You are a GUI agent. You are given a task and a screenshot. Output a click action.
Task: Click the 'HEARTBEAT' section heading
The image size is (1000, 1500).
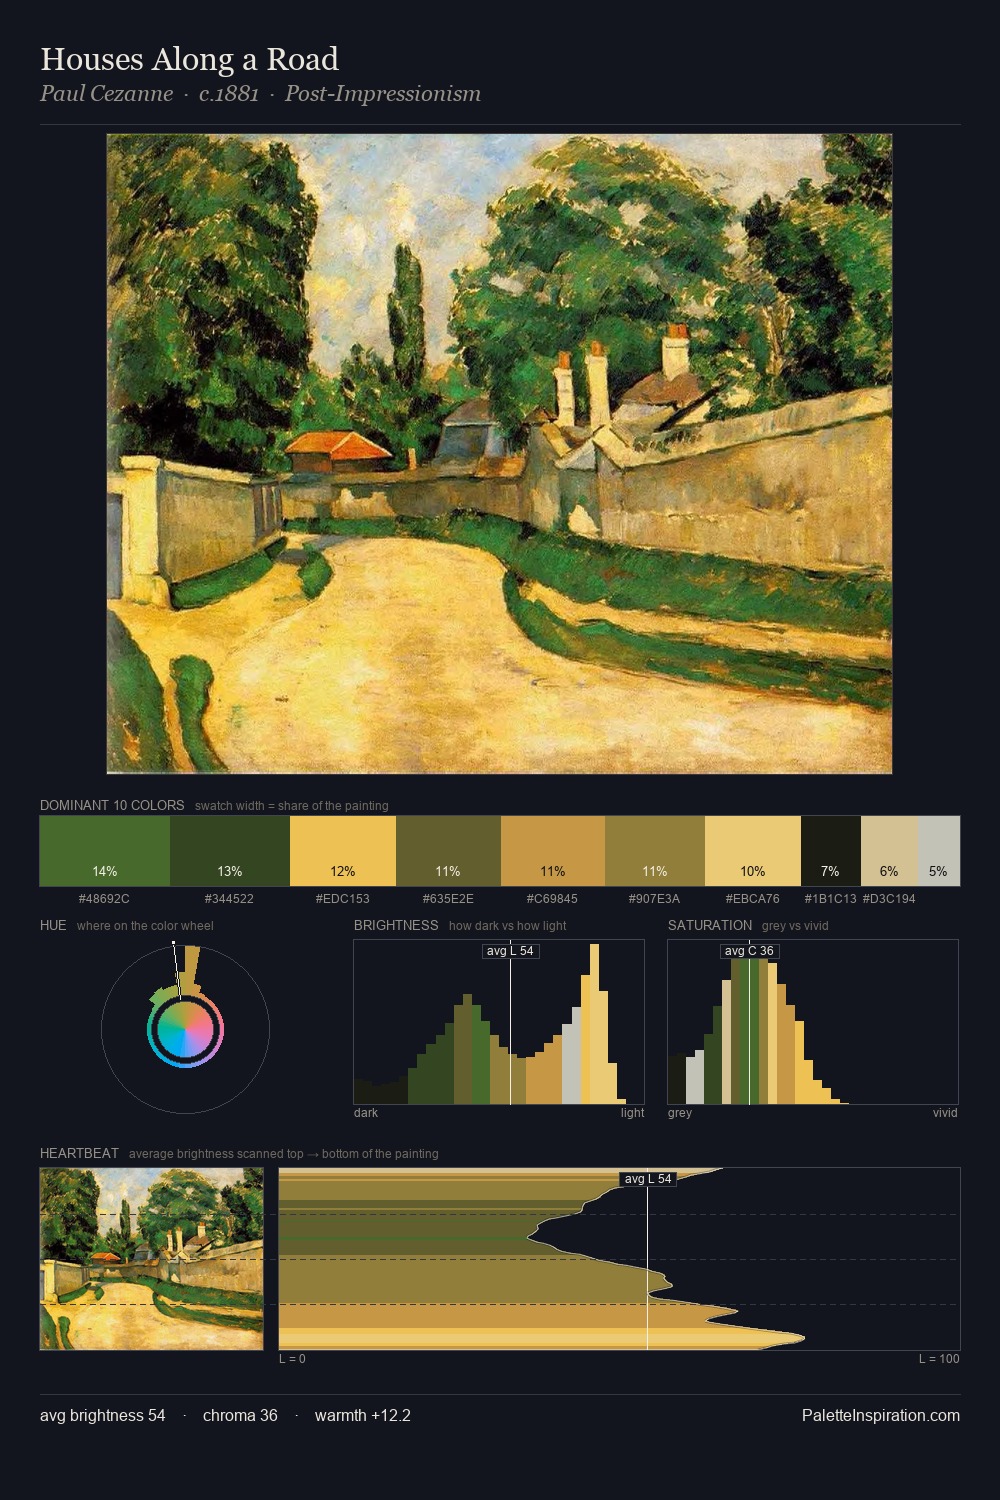click(x=79, y=1153)
